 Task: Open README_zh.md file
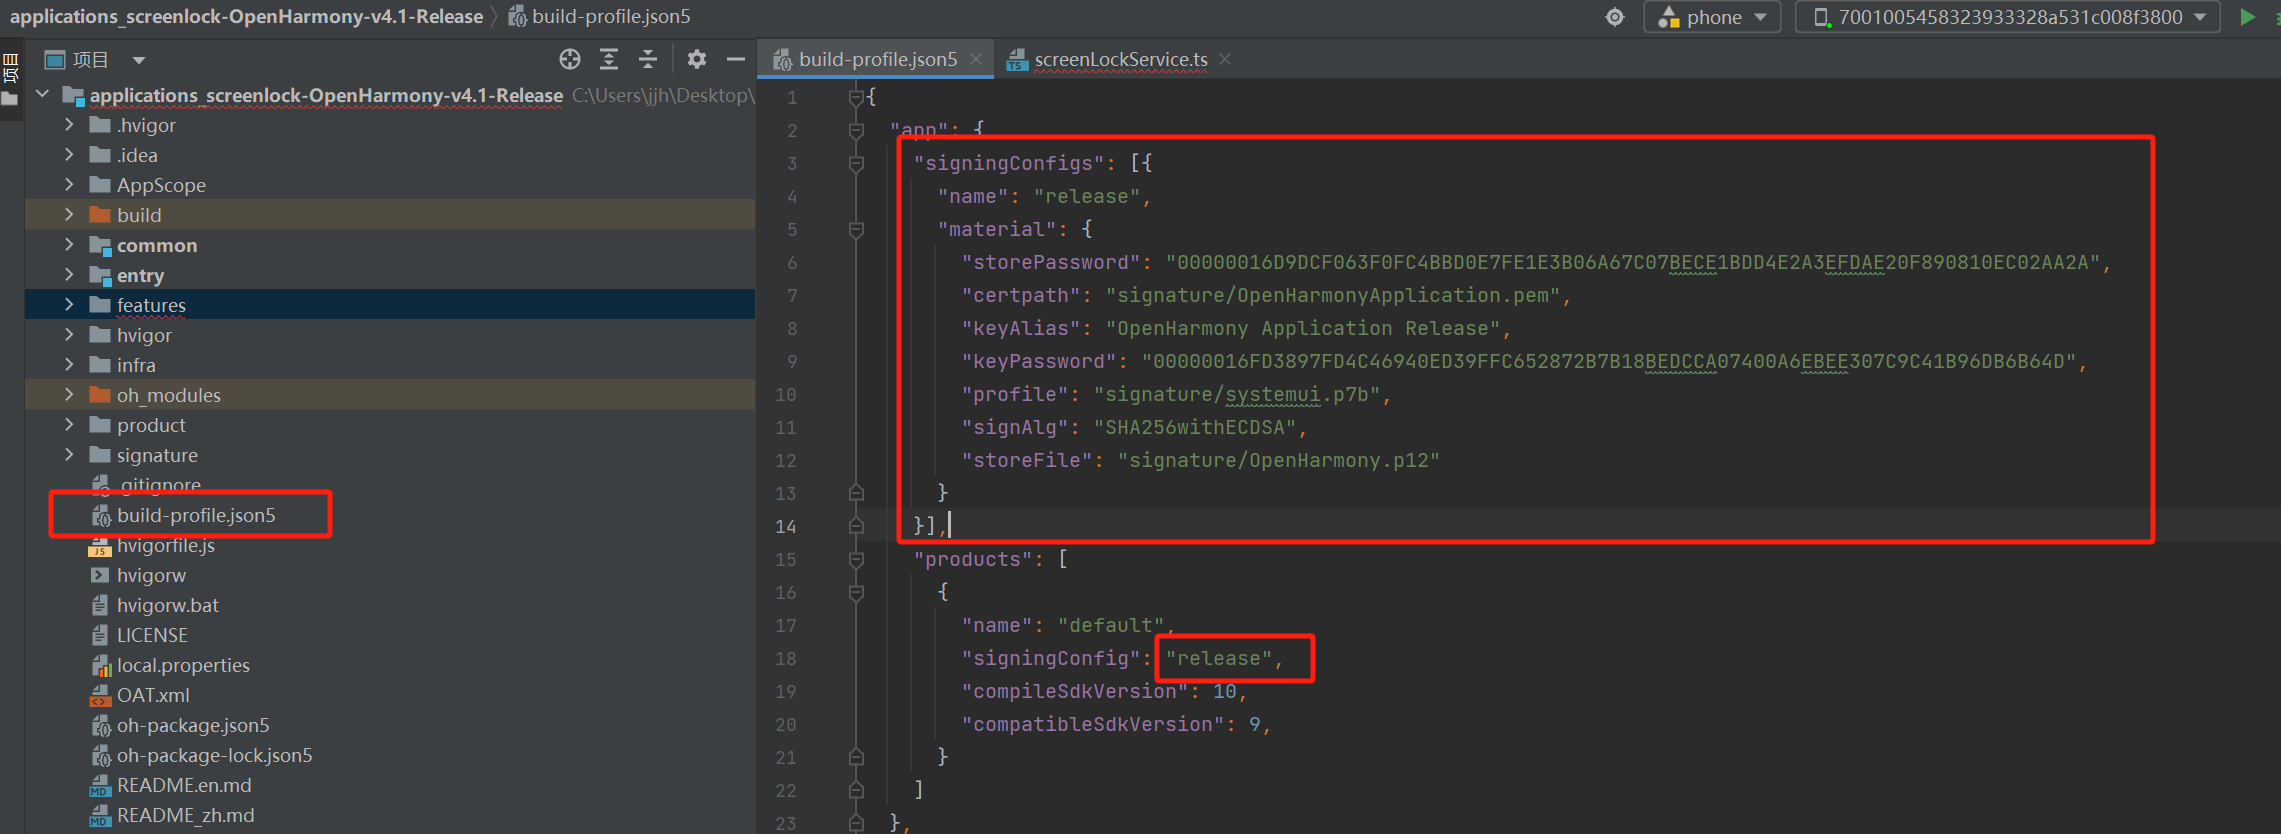coord(185,815)
